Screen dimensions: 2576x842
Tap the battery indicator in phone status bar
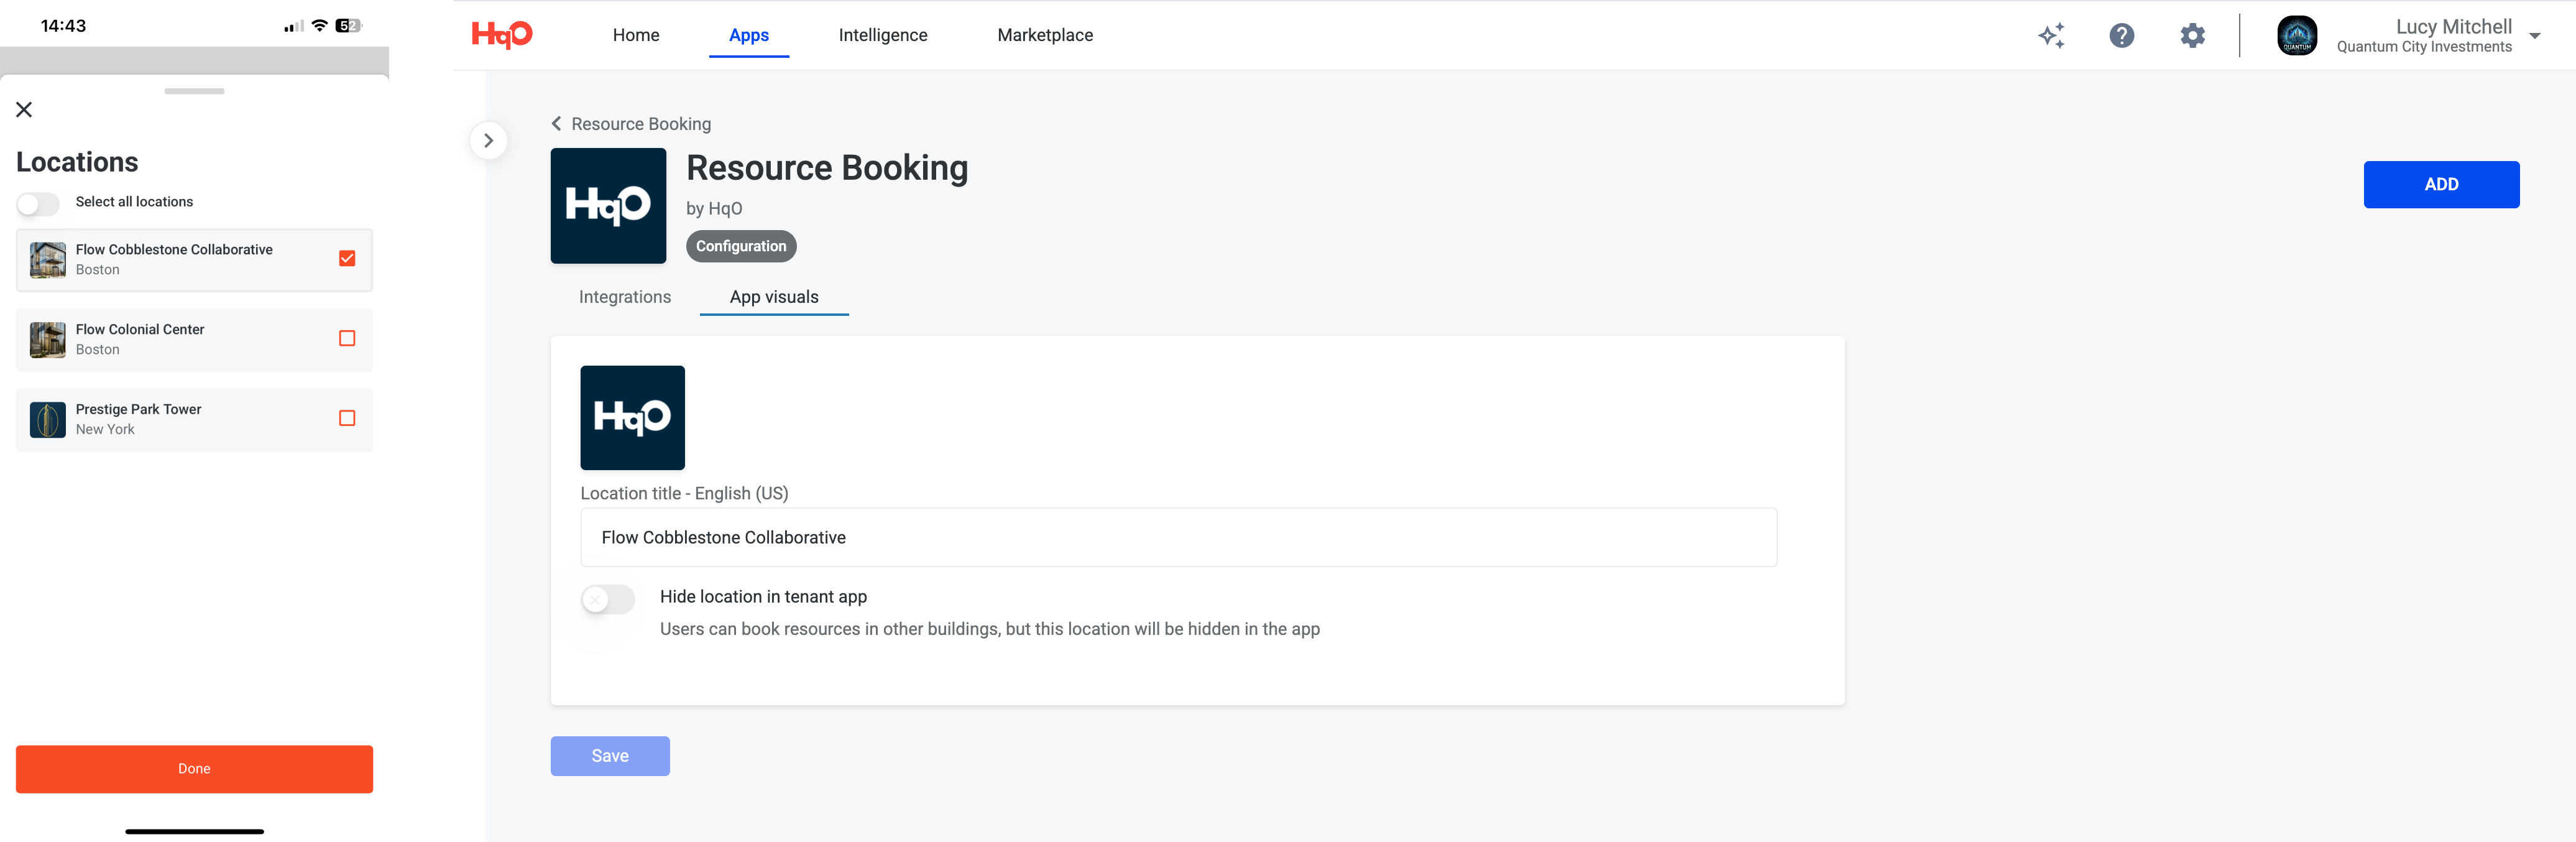tap(348, 26)
